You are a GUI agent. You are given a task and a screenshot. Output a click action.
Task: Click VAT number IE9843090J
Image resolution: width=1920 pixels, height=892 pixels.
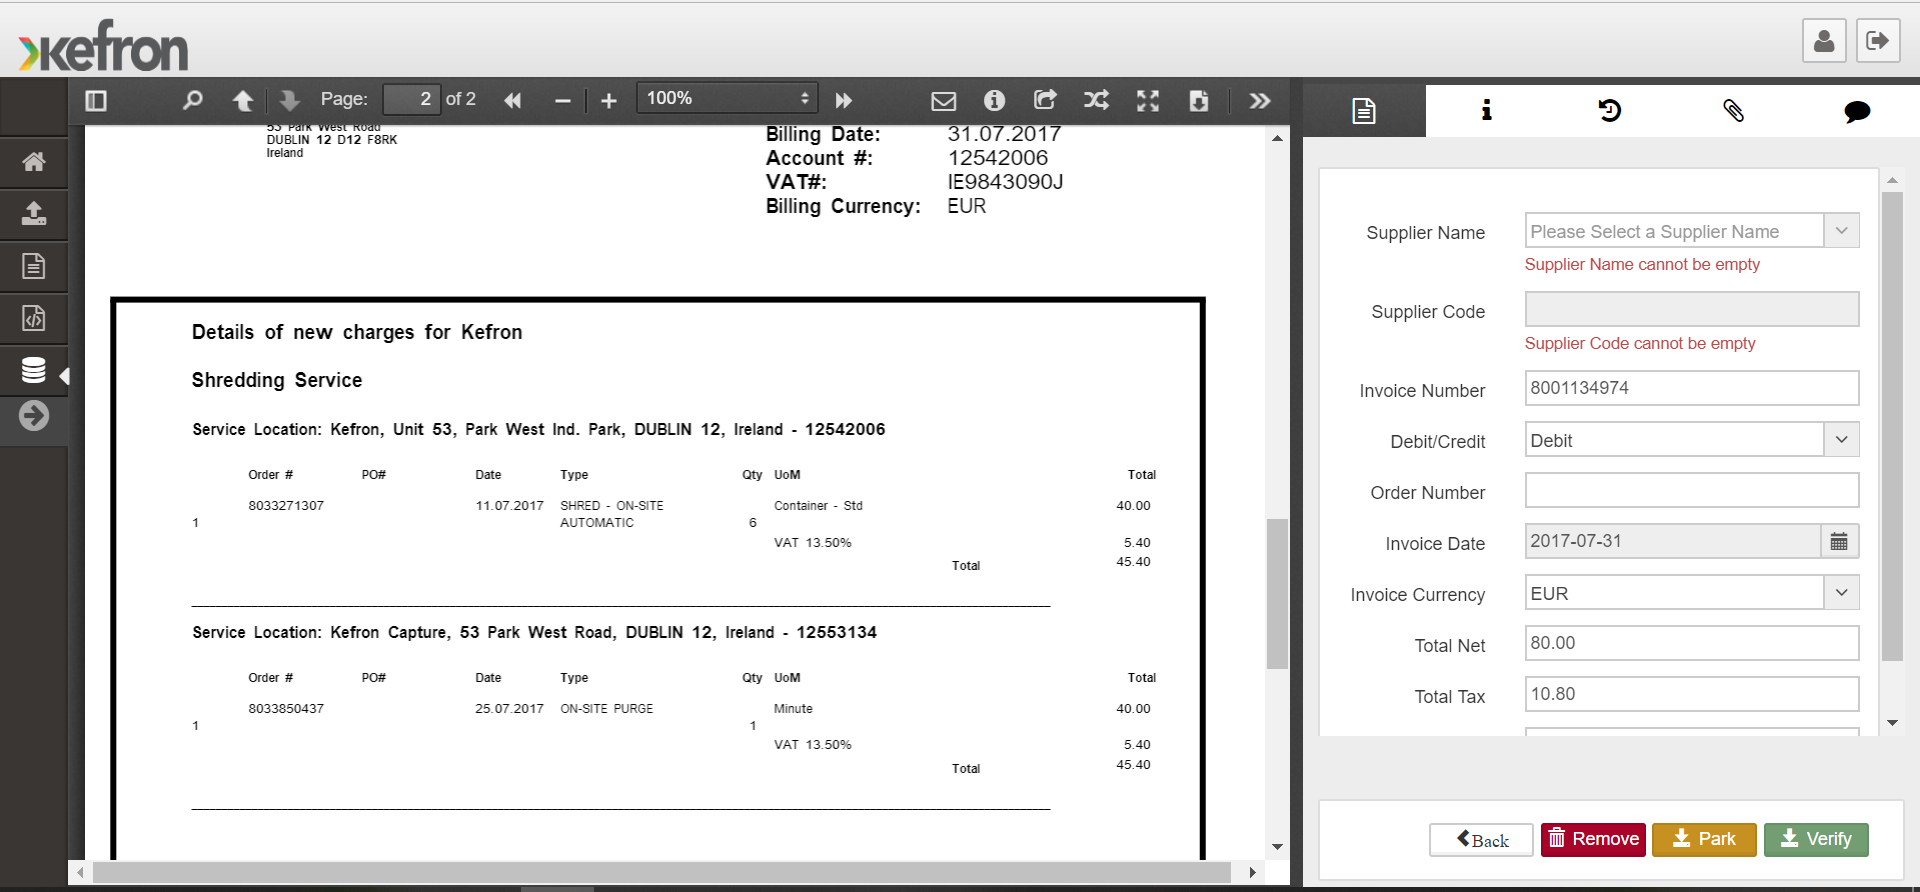click(x=1005, y=182)
